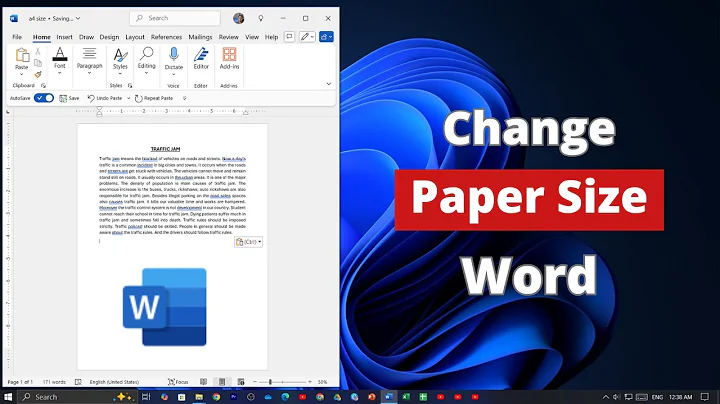
Task: Switch to the Layout tab
Action: click(135, 37)
